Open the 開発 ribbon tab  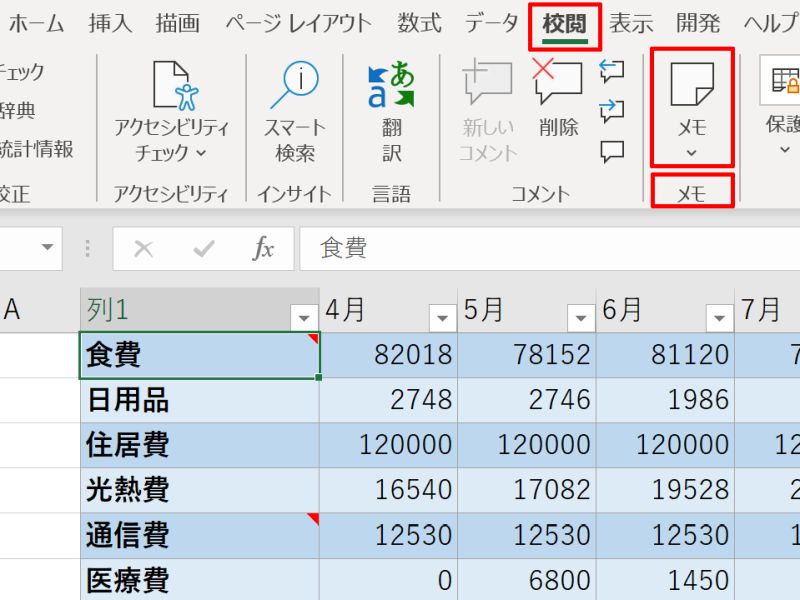[x=697, y=22]
